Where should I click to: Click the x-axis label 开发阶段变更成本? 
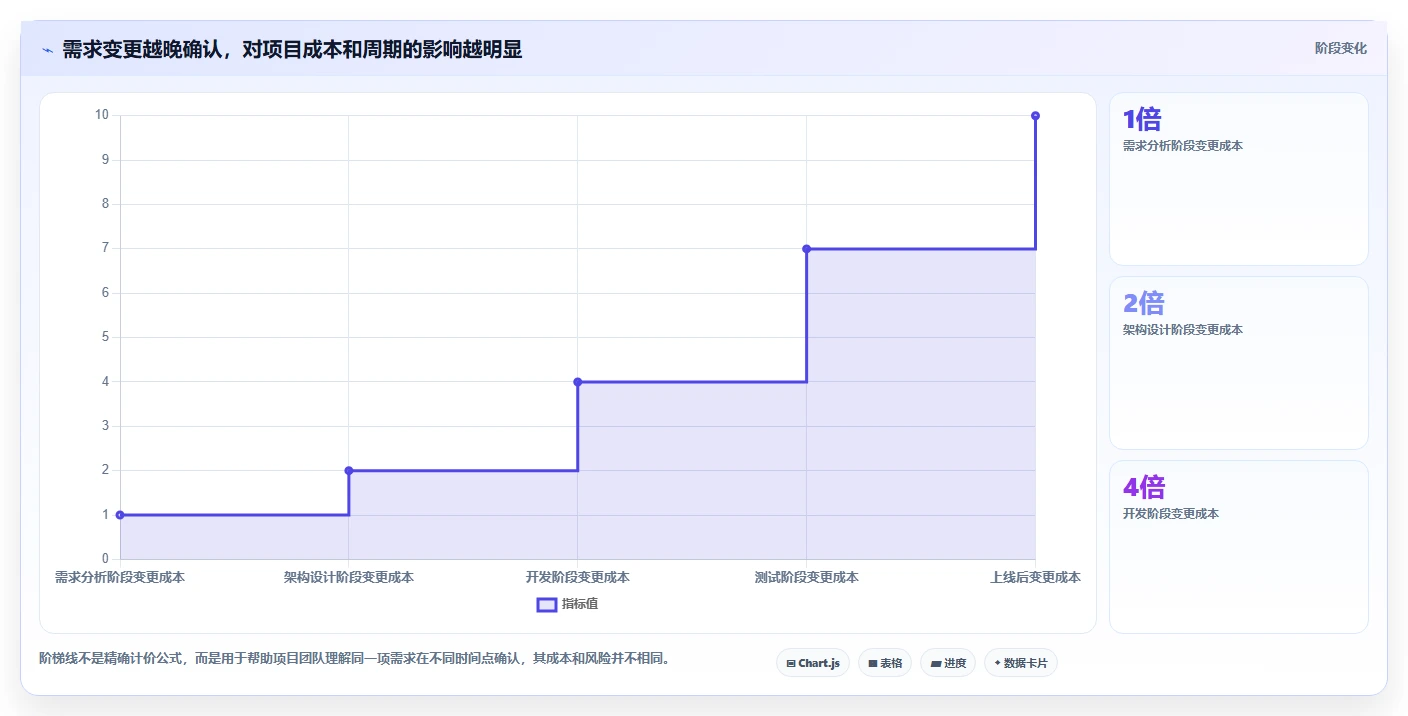[x=578, y=578]
